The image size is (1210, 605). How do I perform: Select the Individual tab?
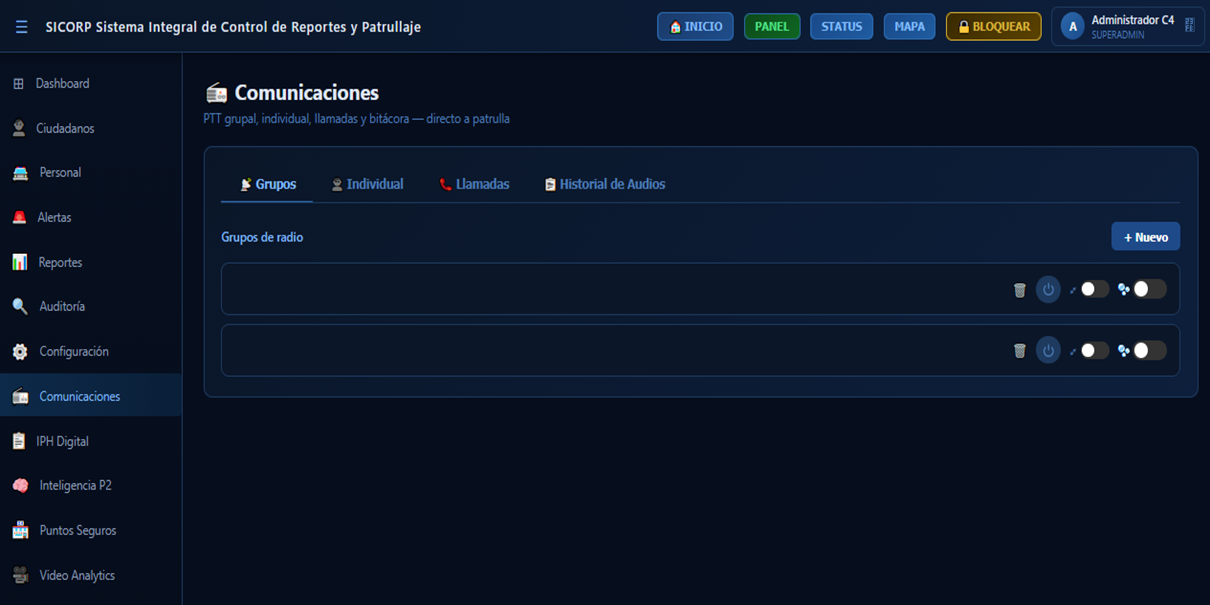click(x=367, y=184)
